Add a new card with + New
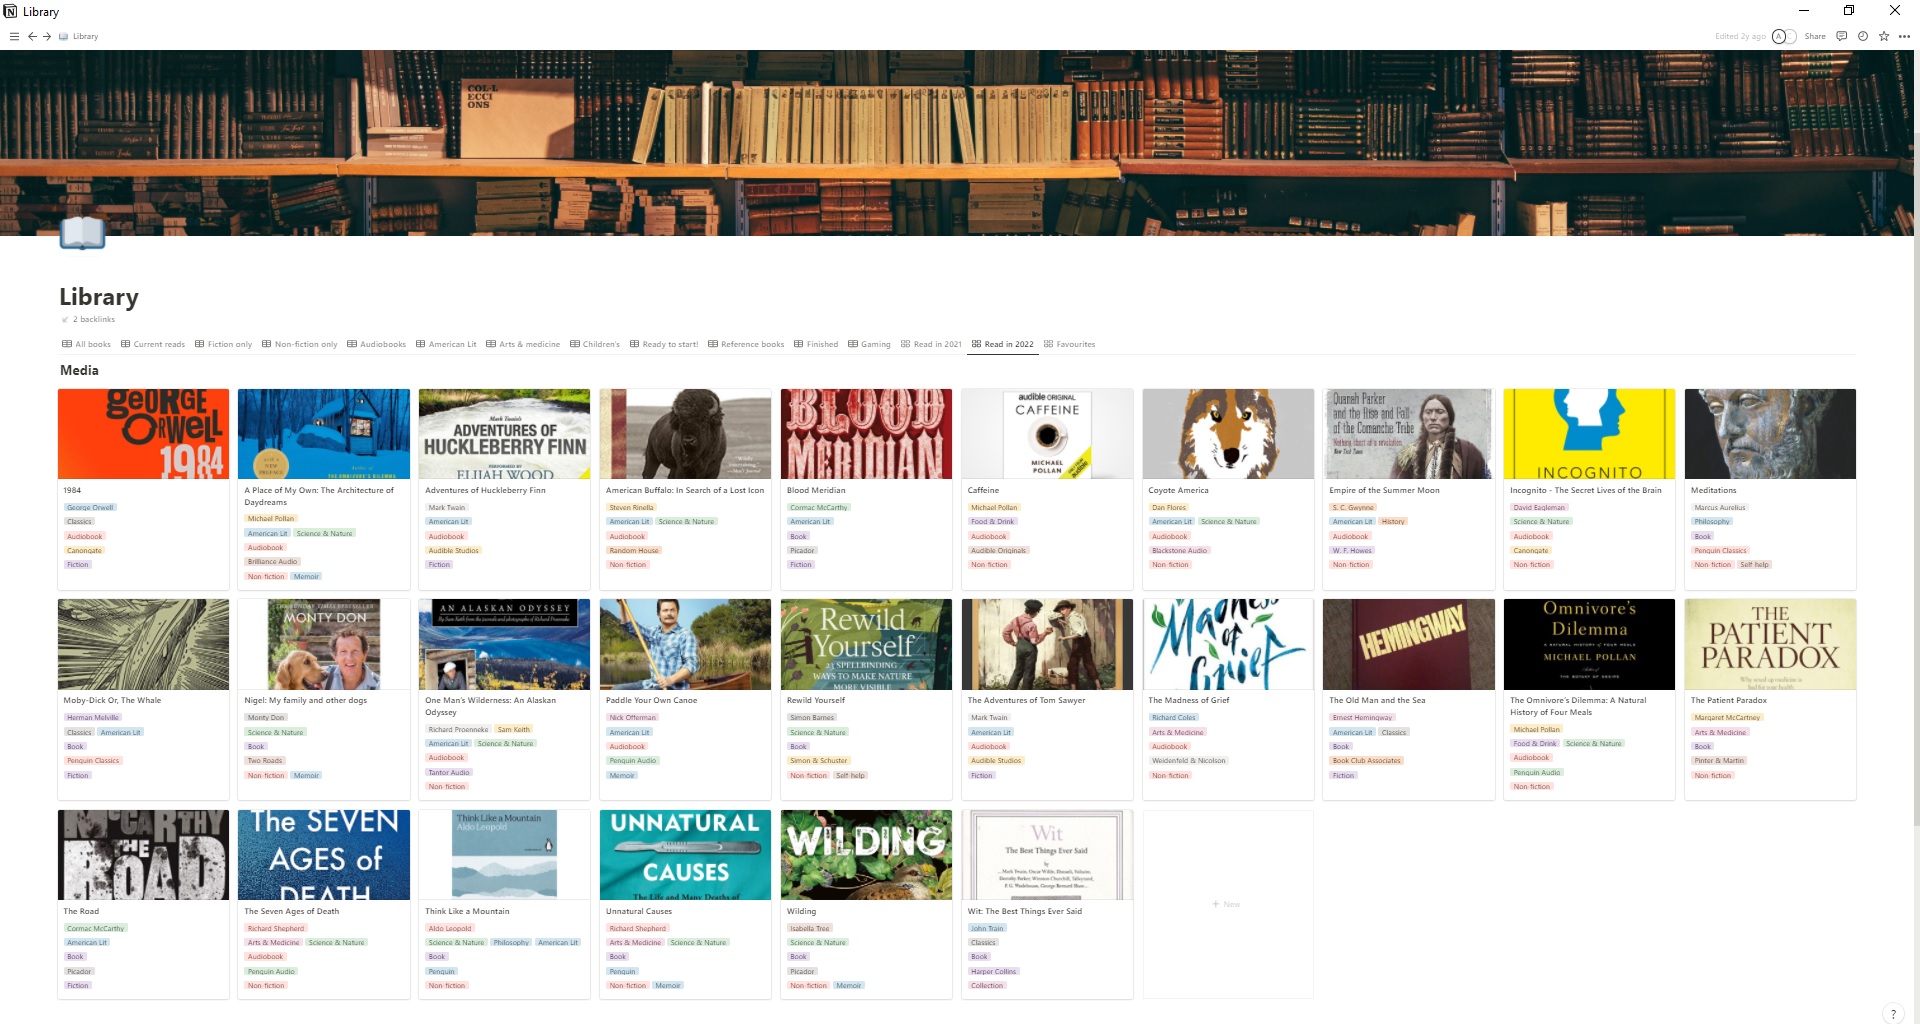Viewport: 1920px width, 1024px height. (x=1226, y=904)
